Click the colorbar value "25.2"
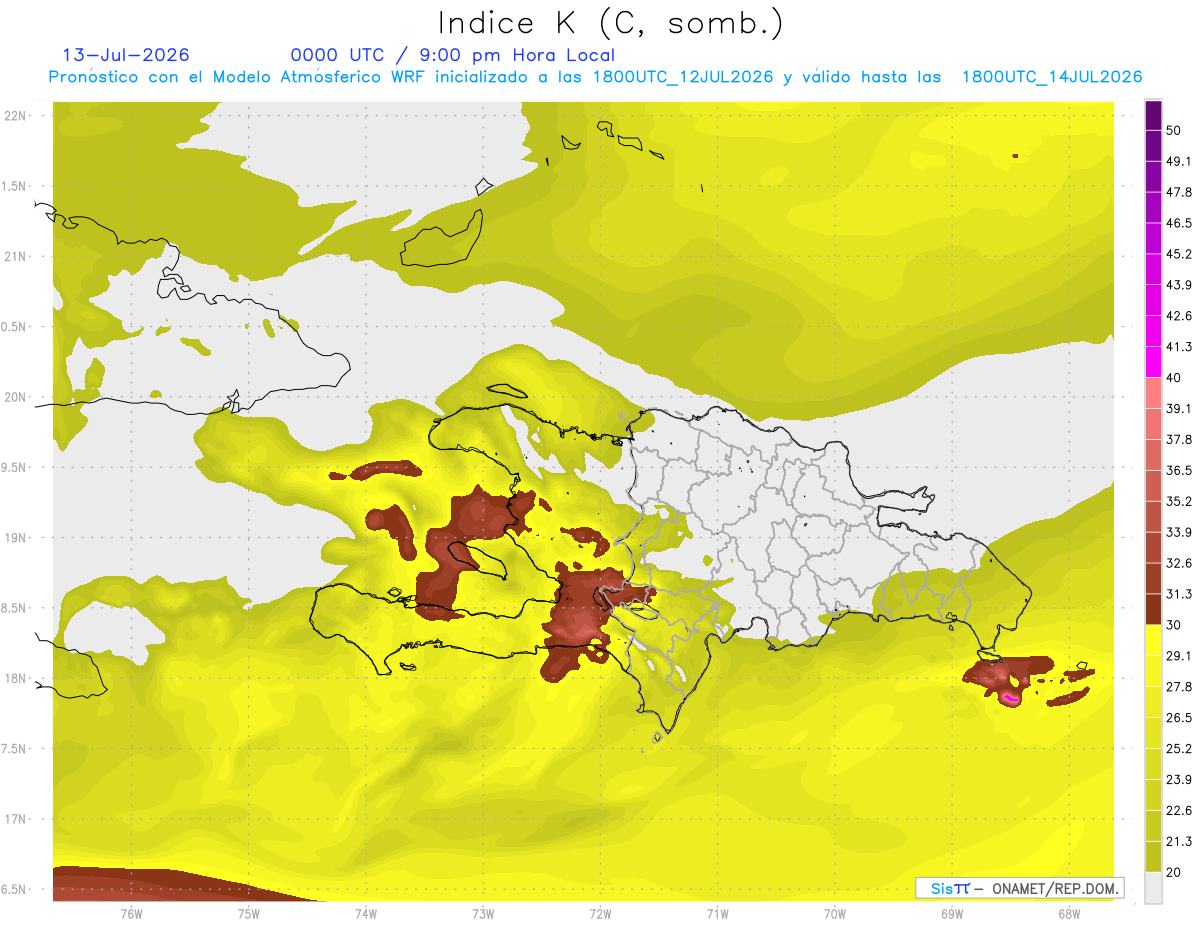This screenshot has height=927, width=1200. coord(1179,748)
